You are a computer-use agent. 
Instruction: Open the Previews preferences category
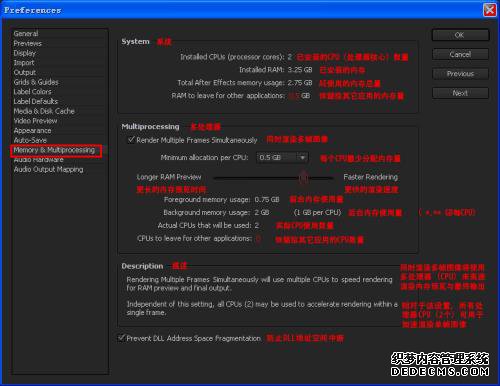pyautogui.click(x=28, y=43)
